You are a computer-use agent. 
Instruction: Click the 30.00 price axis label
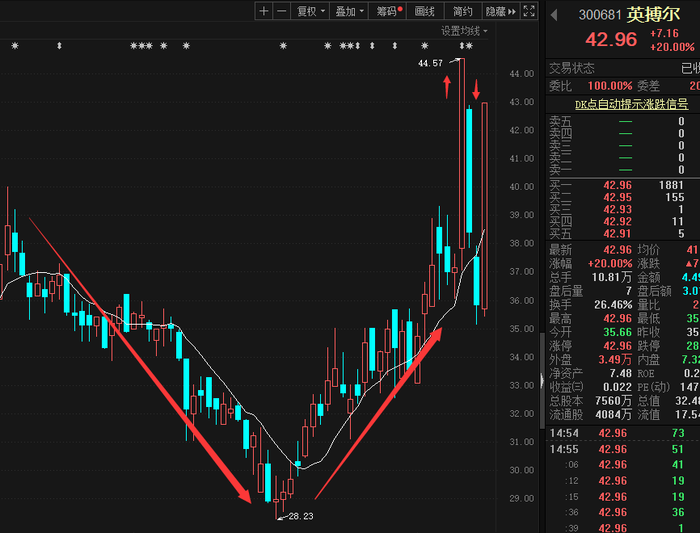point(521,470)
